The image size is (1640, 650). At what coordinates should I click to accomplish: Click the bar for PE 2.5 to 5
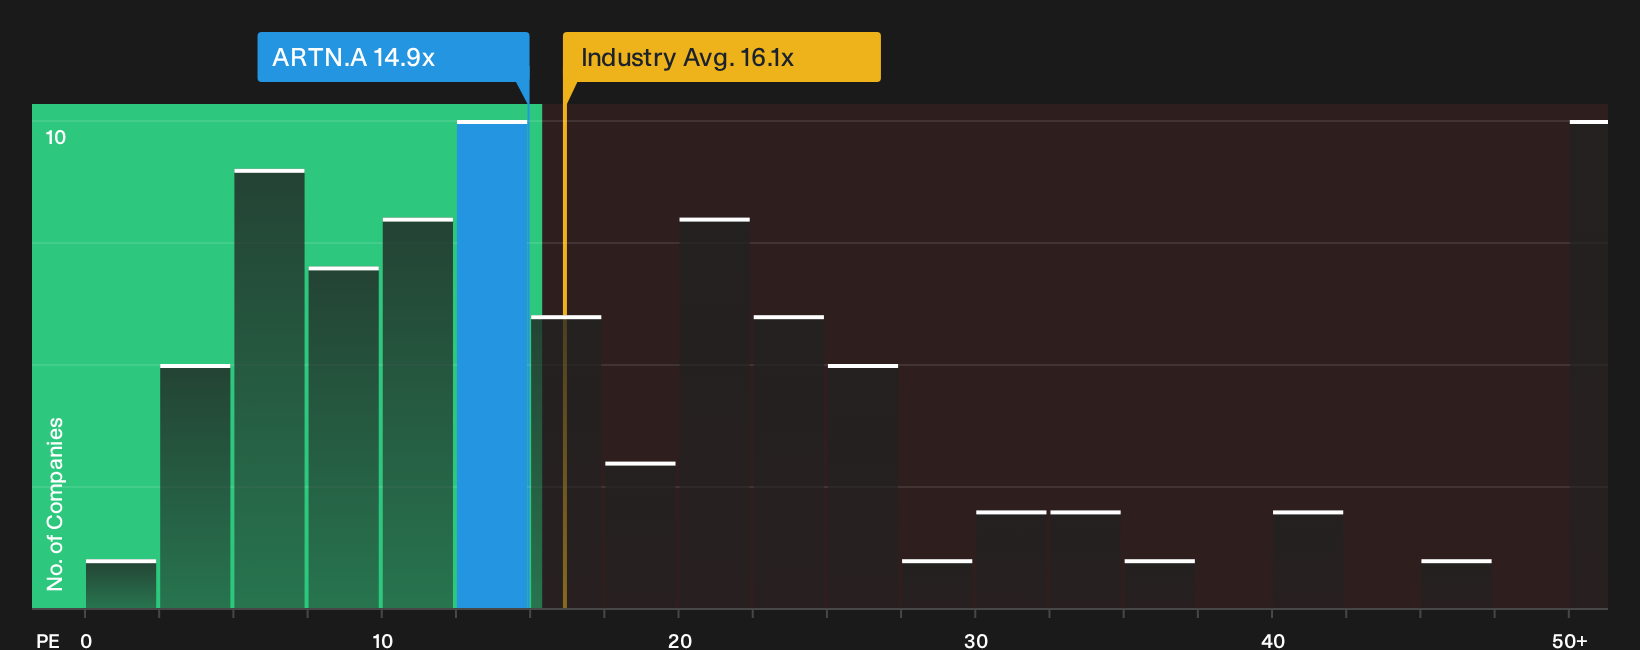pos(195,487)
